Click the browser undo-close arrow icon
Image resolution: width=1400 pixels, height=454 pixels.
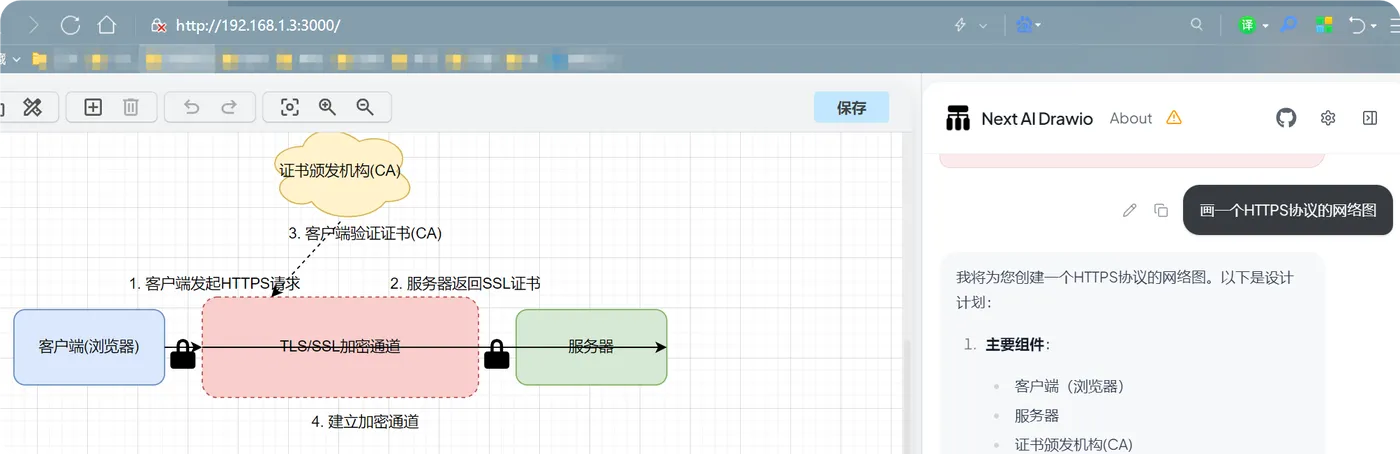[x=1358, y=25]
